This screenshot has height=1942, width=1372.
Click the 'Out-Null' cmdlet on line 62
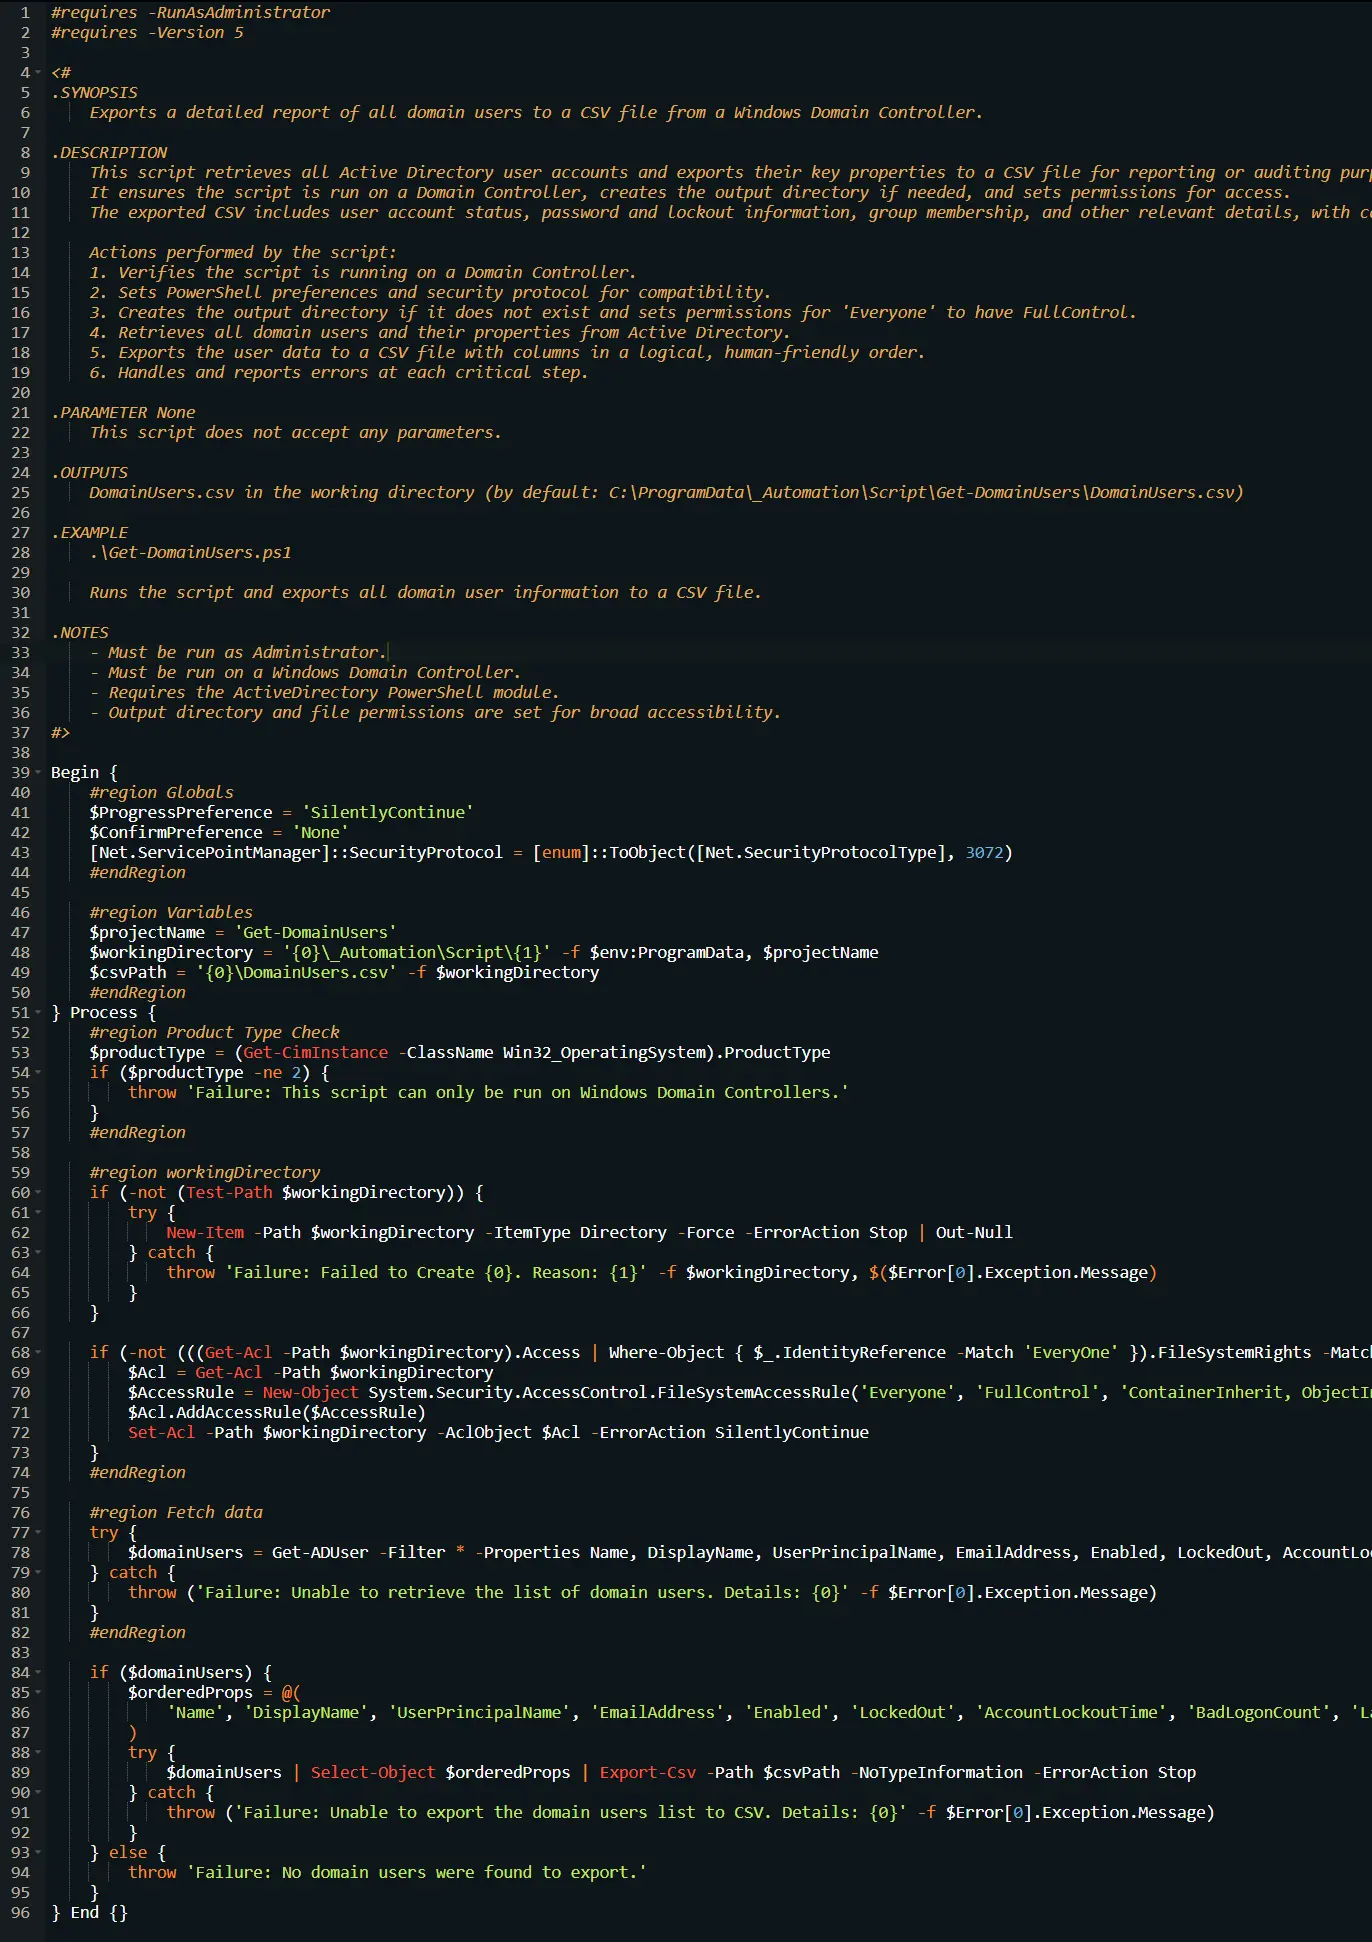(x=974, y=1232)
